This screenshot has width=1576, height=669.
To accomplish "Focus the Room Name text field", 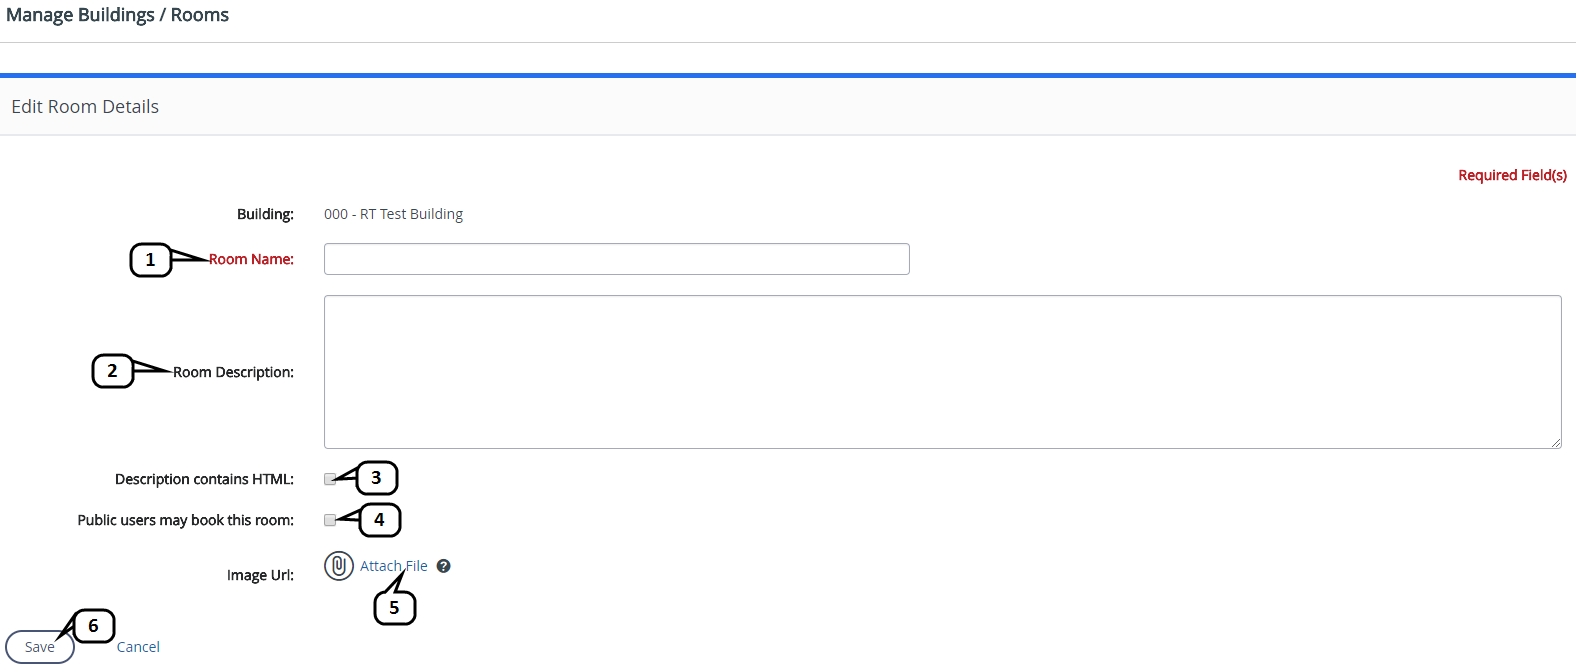I will (616, 259).
